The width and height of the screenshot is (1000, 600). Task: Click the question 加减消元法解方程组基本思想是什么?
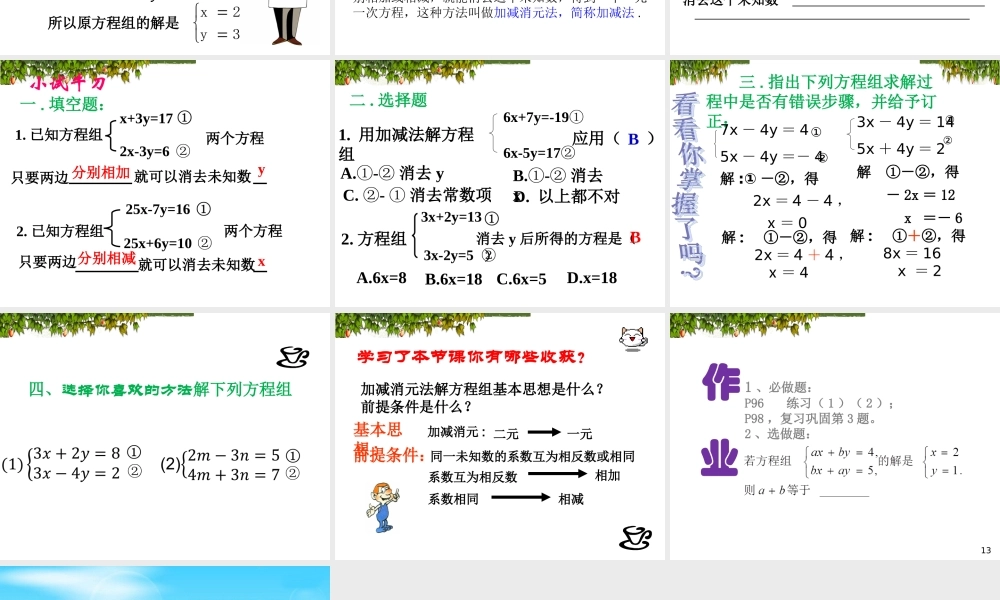click(x=483, y=389)
